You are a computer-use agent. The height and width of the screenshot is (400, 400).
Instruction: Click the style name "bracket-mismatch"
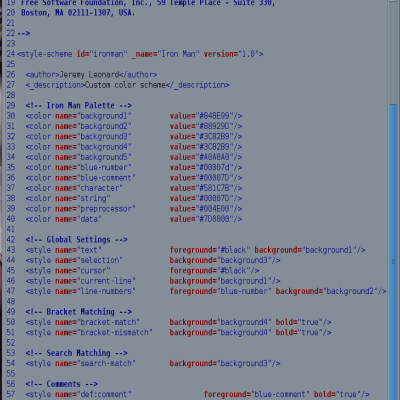(104, 333)
